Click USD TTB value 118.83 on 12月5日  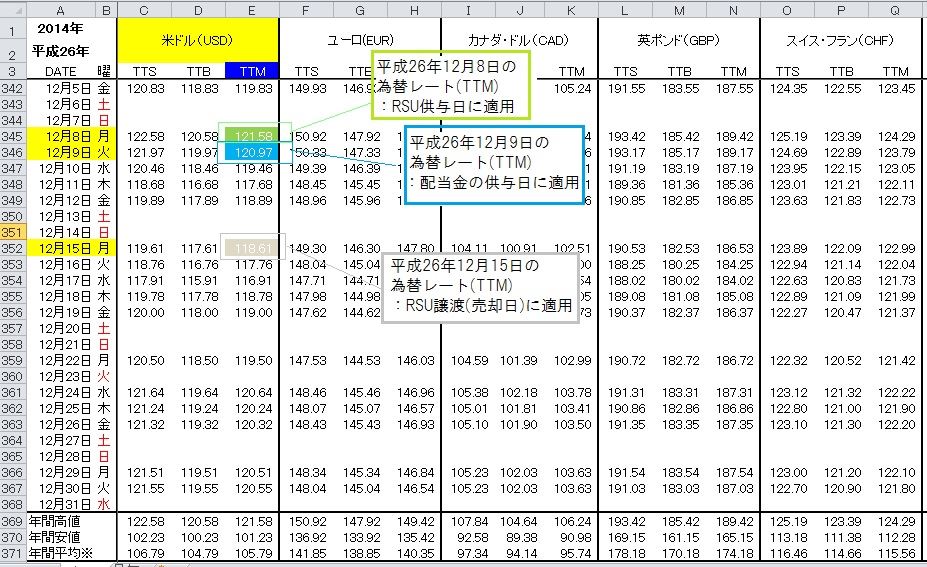(x=199, y=89)
